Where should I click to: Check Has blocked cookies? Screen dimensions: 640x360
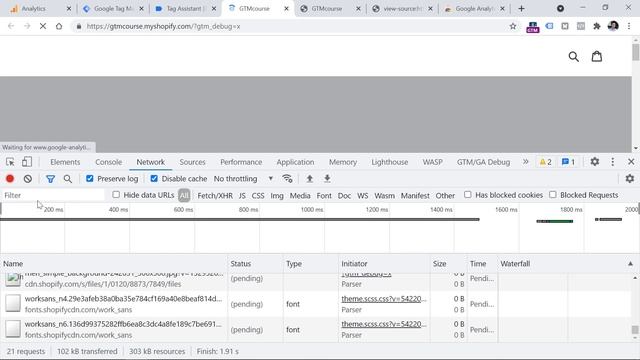(468, 195)
